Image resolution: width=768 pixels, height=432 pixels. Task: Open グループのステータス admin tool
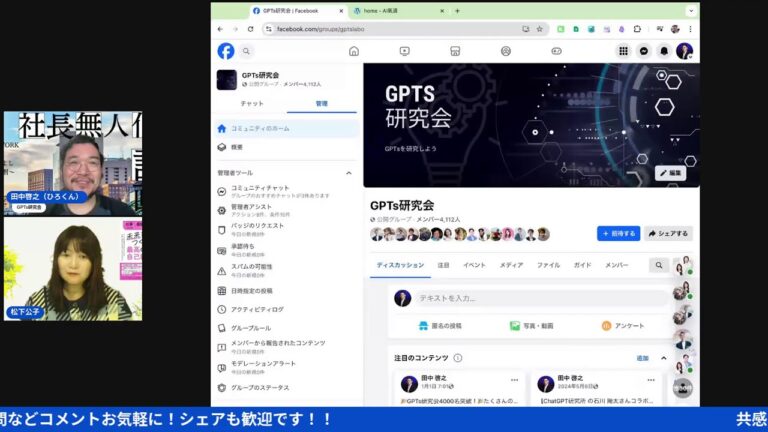(x=287, y=387)
